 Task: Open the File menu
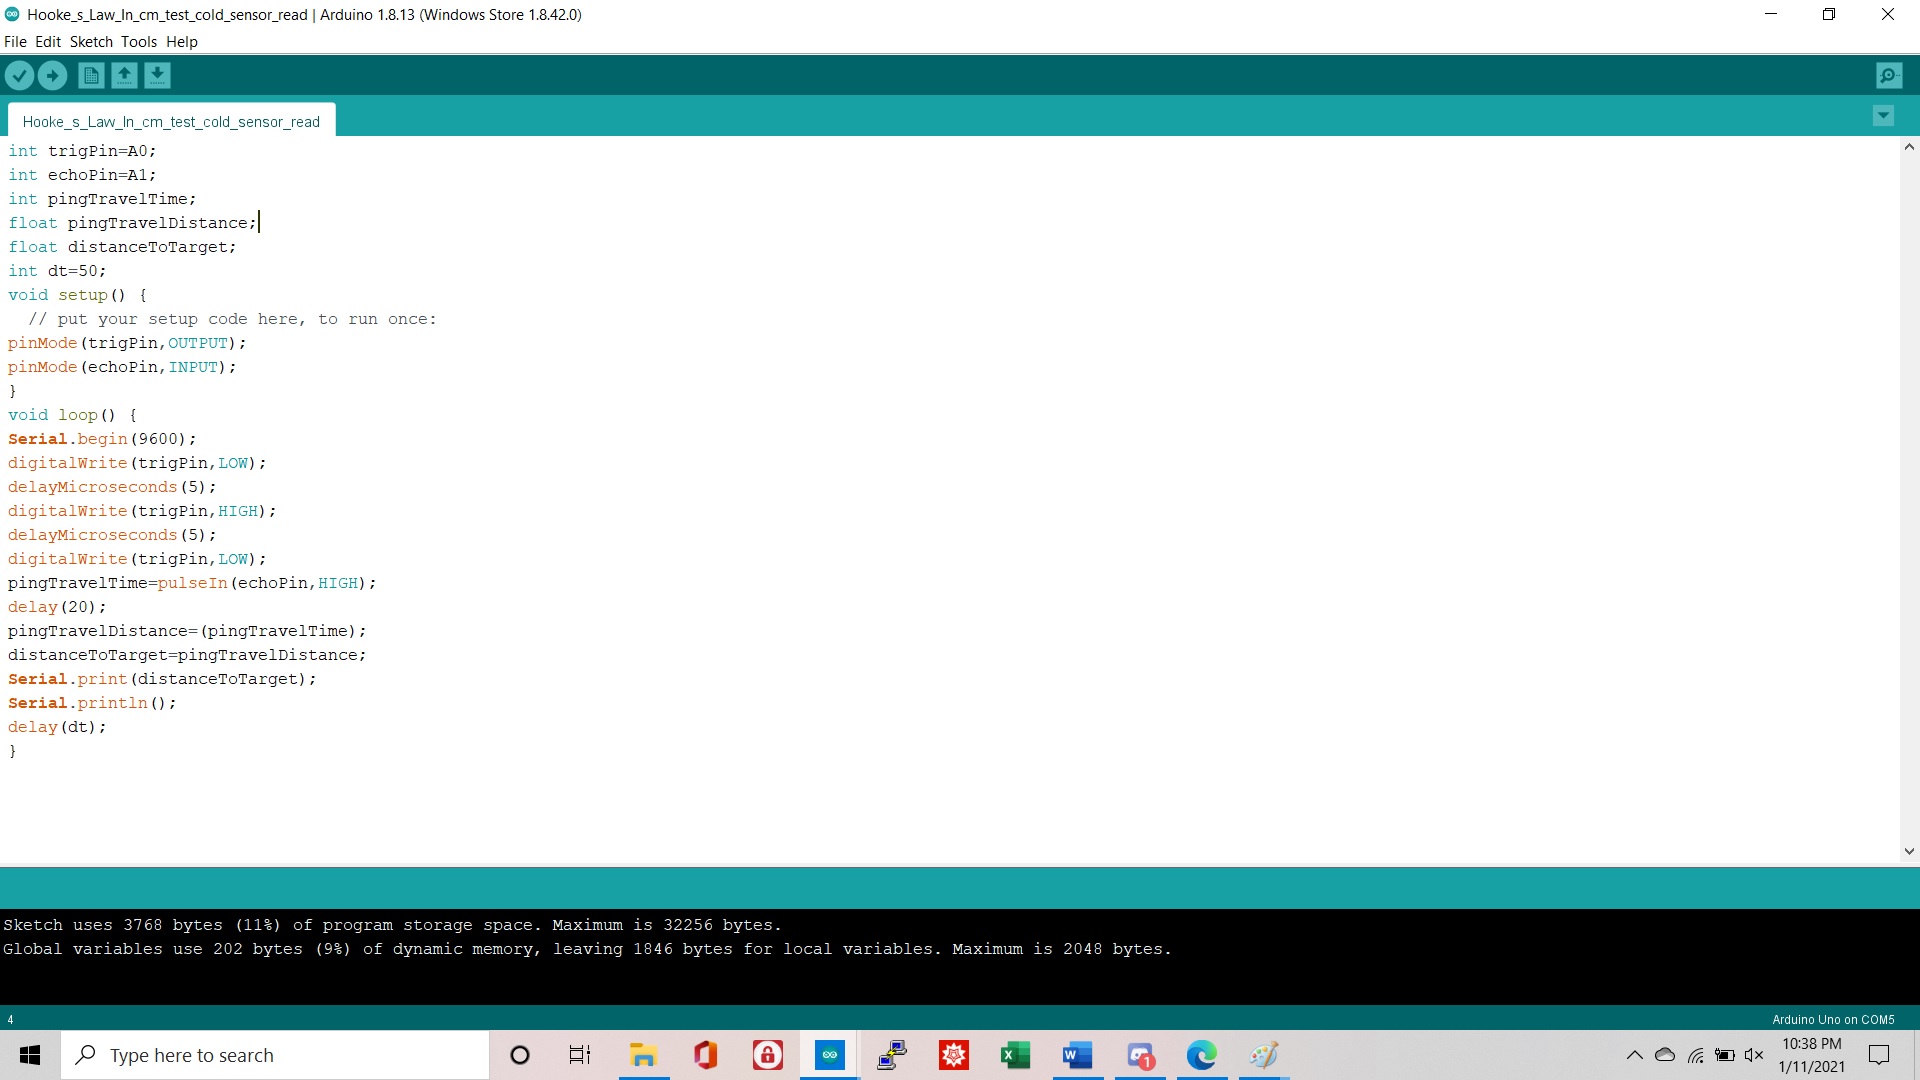15,42
